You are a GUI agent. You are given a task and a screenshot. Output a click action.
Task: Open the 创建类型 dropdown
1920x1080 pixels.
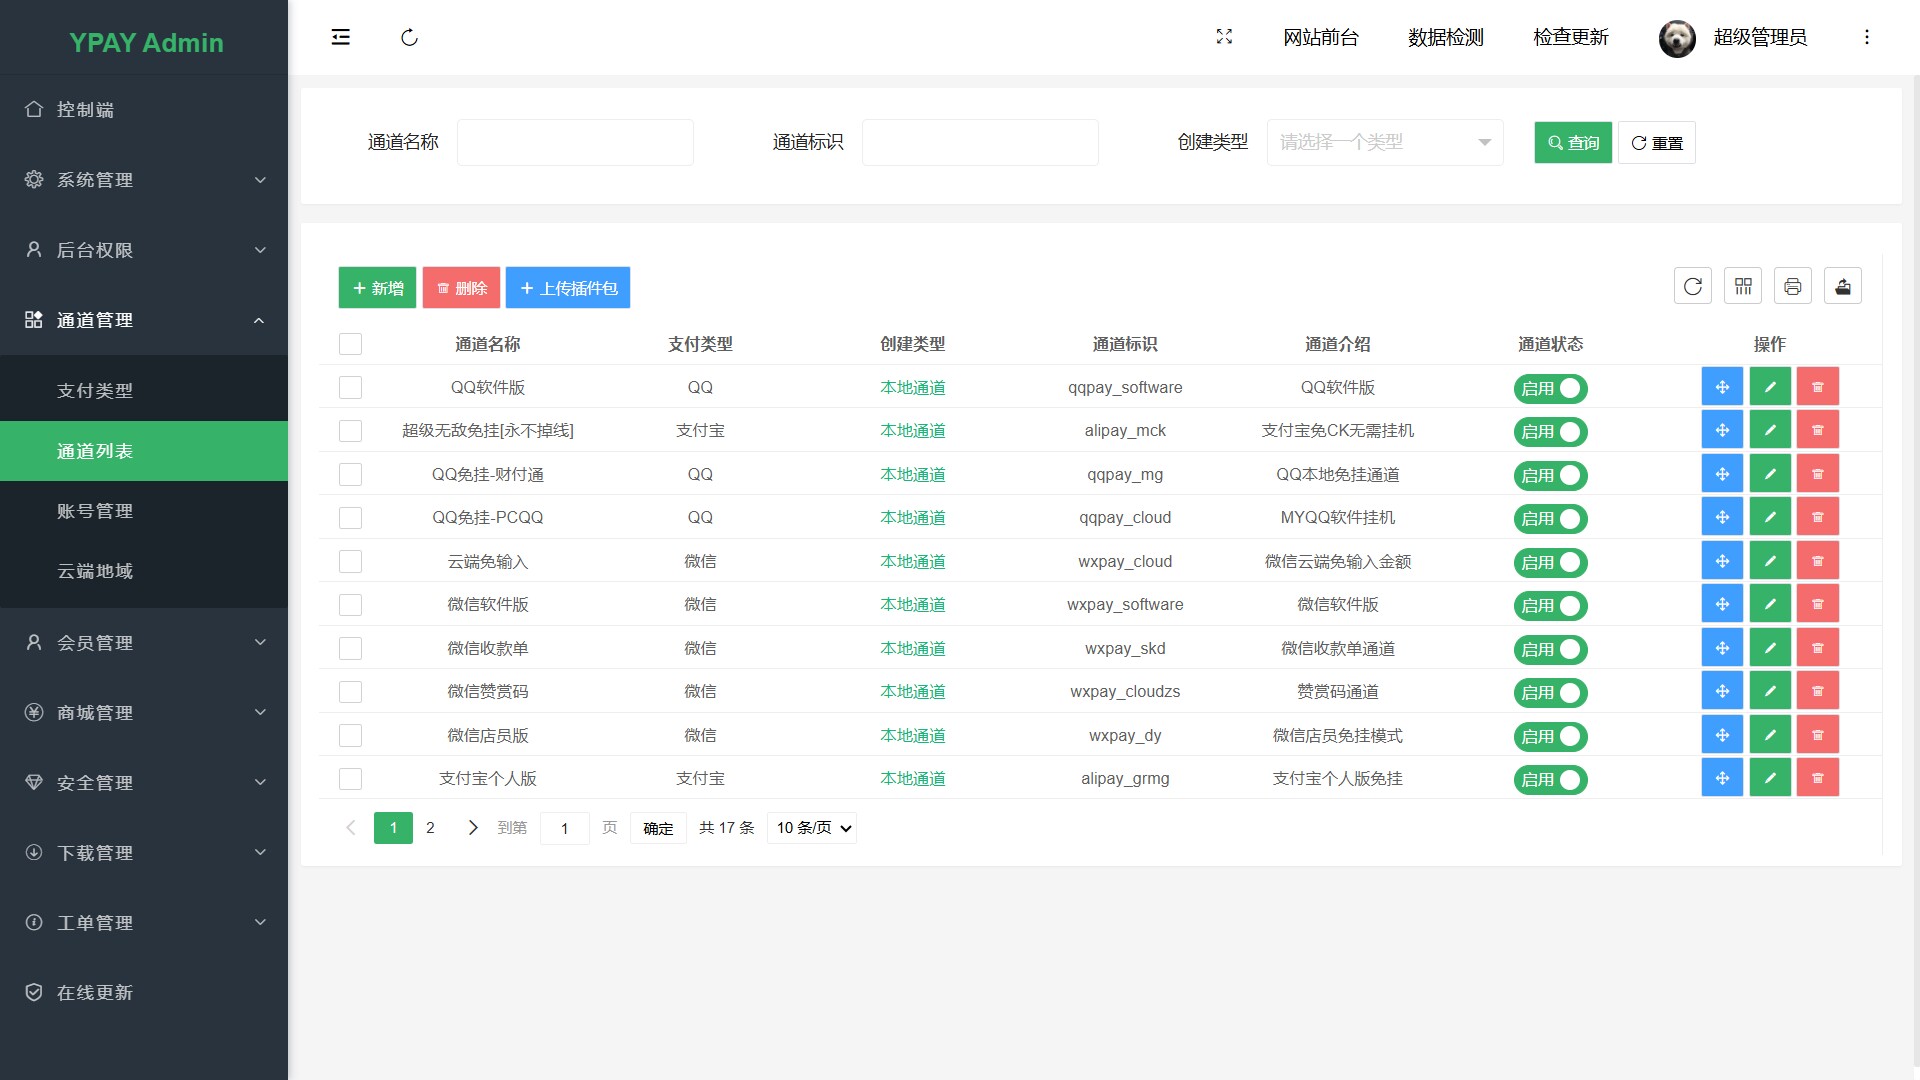(1384, 142)
